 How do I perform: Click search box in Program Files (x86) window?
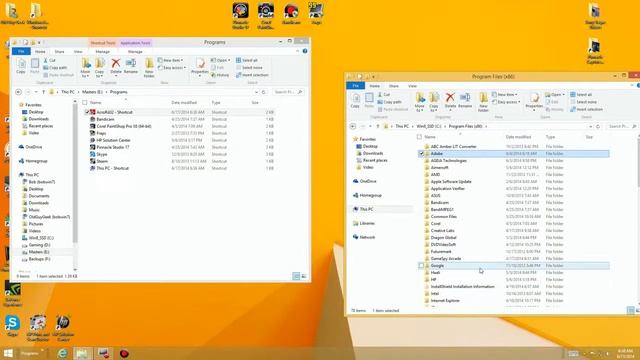point(622,127)
